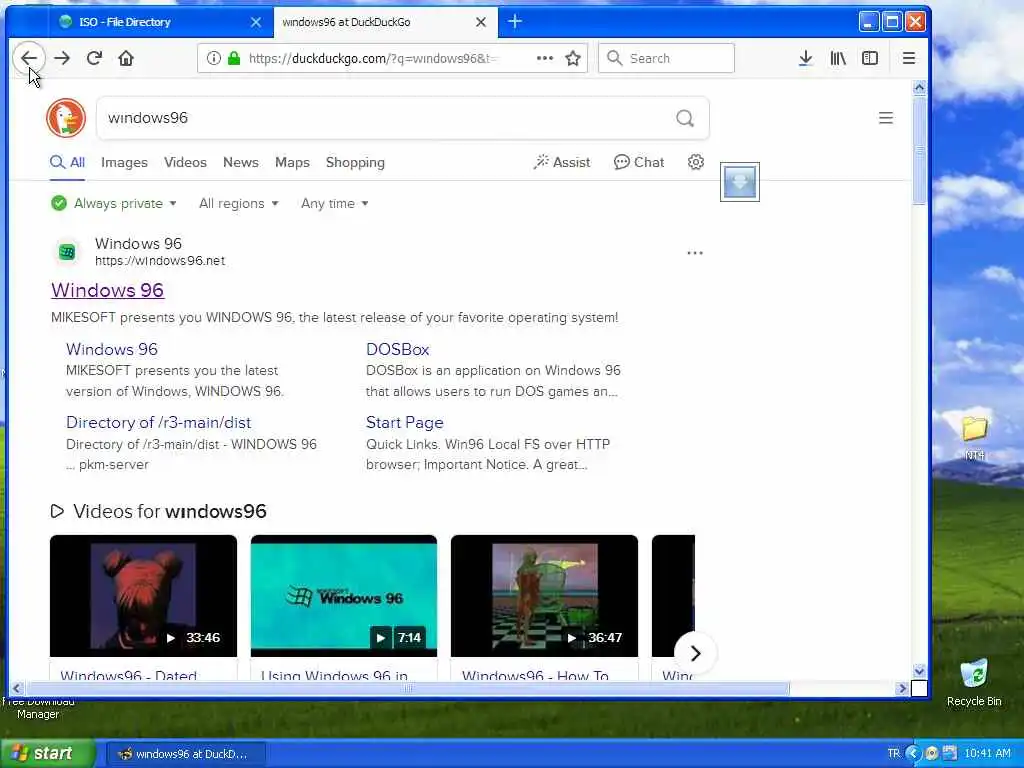Open the Firefox hamburger menu
Viewport: 1024px width, 768px height.
[908, 58]
